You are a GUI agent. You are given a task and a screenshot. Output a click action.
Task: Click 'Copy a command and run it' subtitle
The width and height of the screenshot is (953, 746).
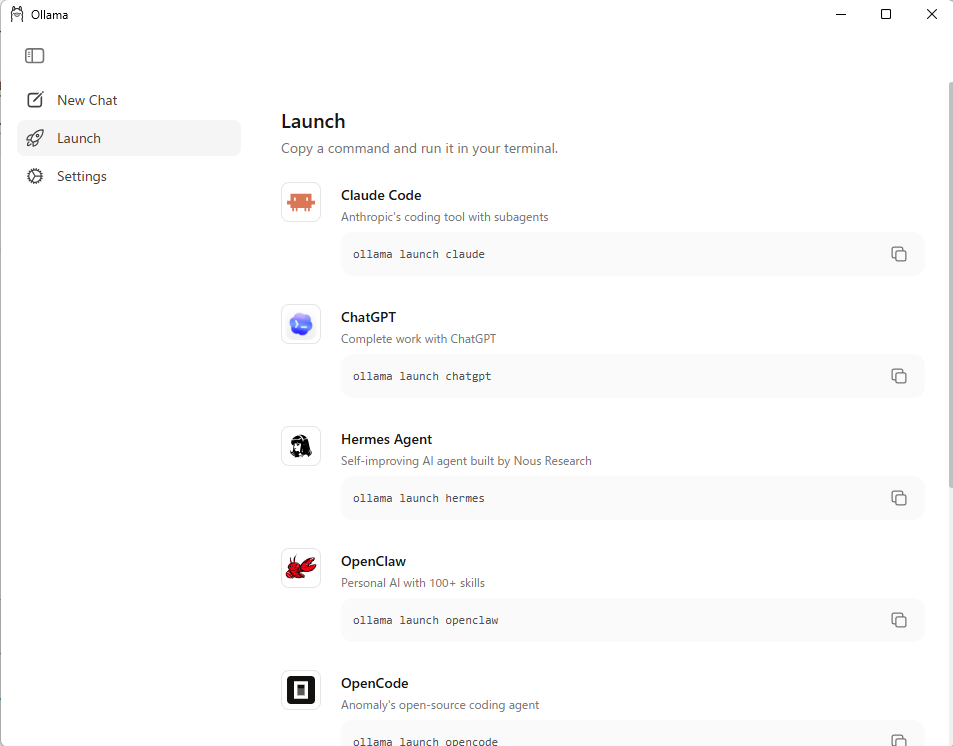(x=419, y=148)
